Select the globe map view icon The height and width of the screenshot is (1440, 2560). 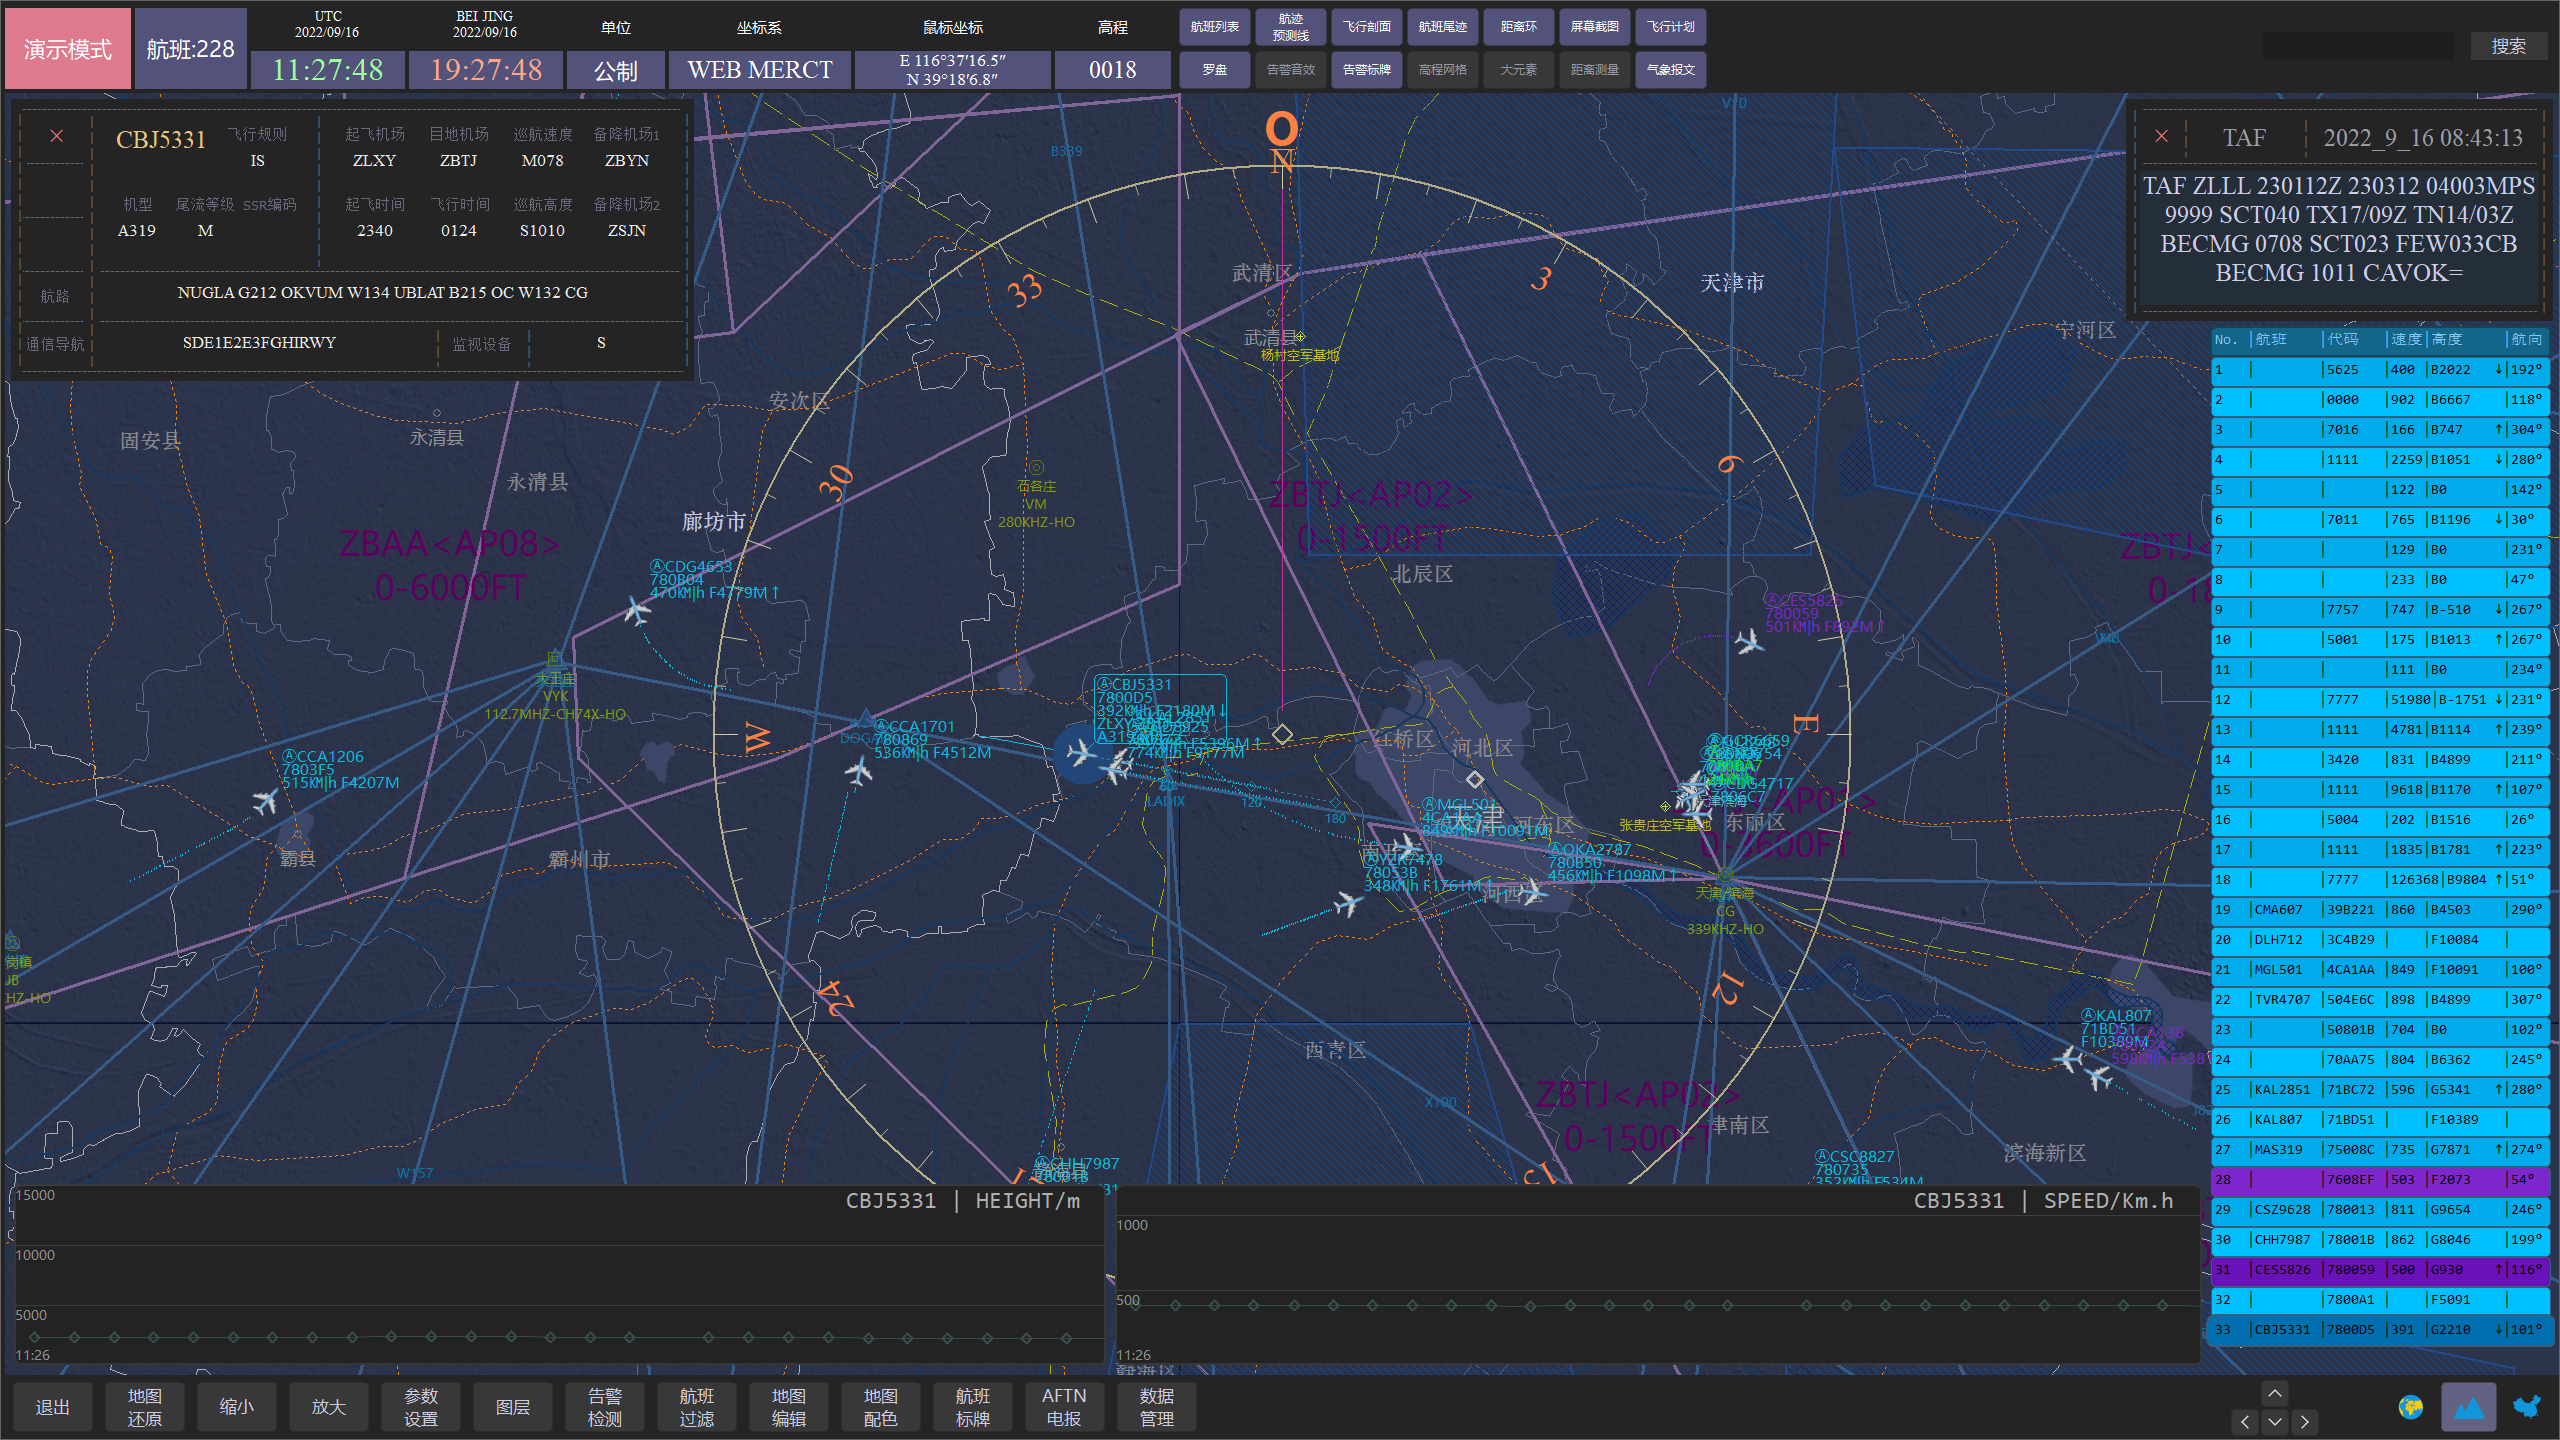2410,1408
